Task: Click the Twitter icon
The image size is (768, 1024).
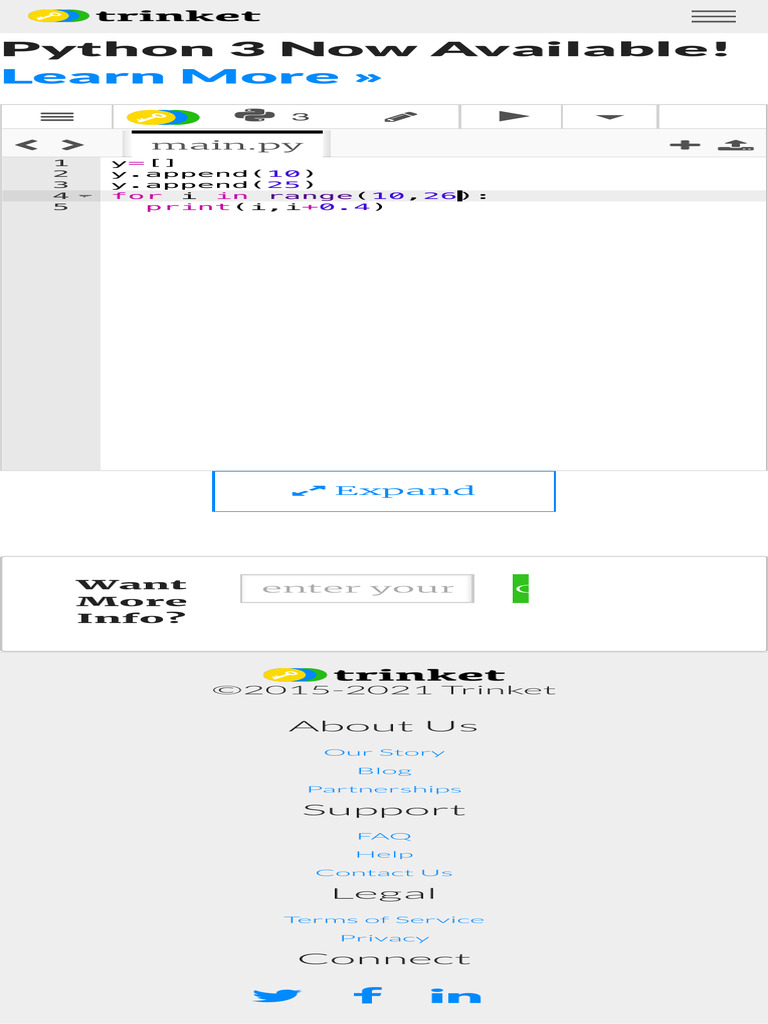Action: pos(277,995)
